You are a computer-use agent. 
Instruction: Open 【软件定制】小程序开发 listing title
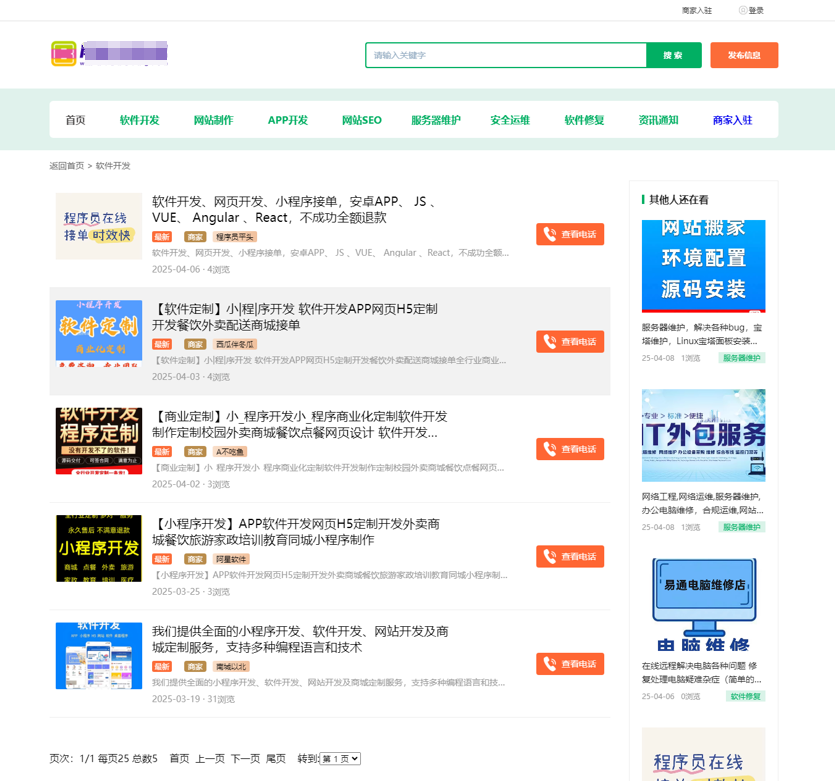[295, 317]
